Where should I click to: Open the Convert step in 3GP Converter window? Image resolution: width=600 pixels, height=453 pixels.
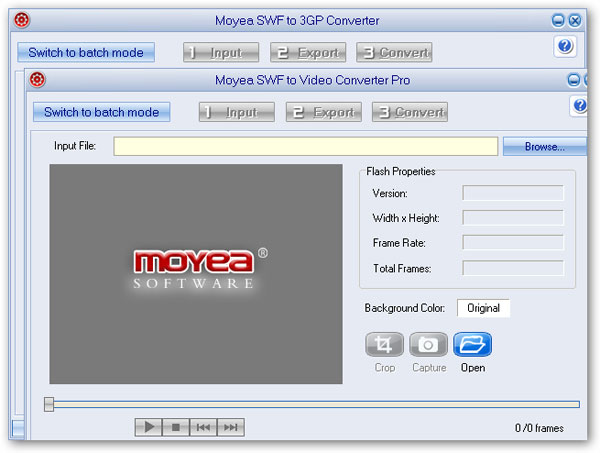[x=394, y=52]
